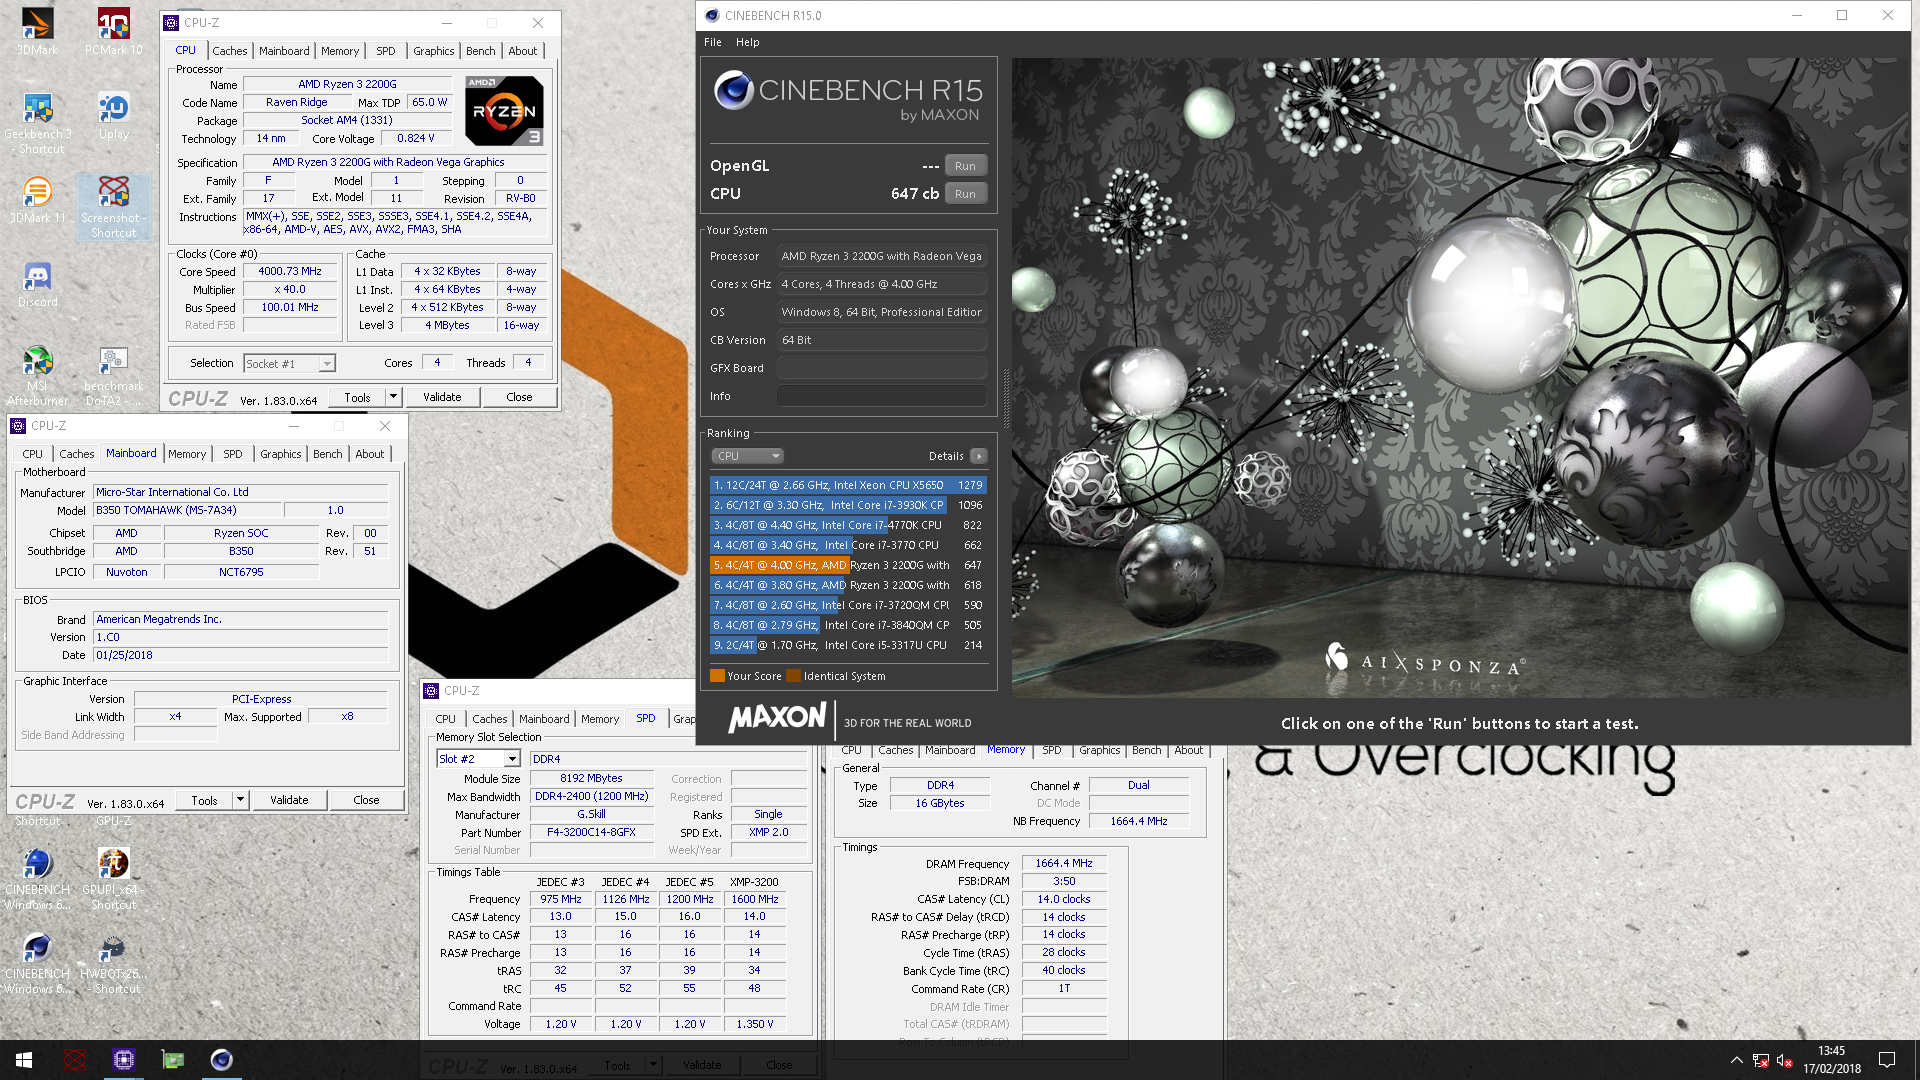Open Memory tab in Mainboard CPU-Z window
The width and height of the screenshot is (1920, 1080).
[x=187, y=454]
